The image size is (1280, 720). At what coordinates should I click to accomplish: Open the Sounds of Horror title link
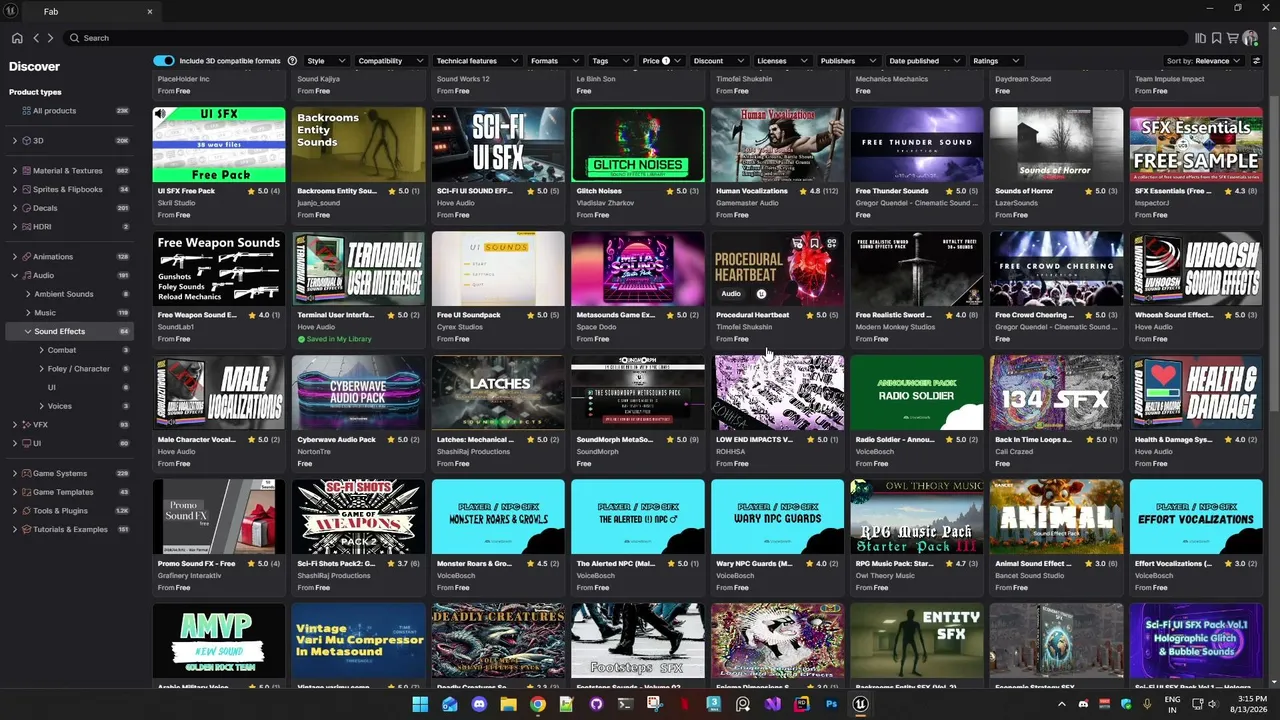(1024, 191)
